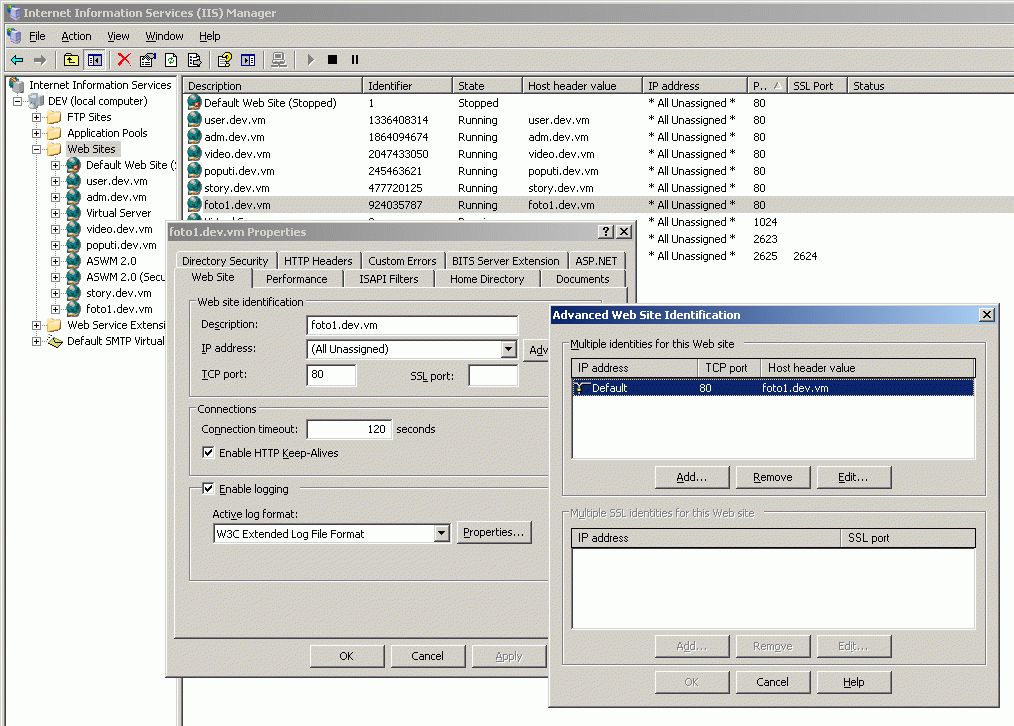
Task: Toggle the Enable logging checkbox
Action: click(x=208, y=489)
